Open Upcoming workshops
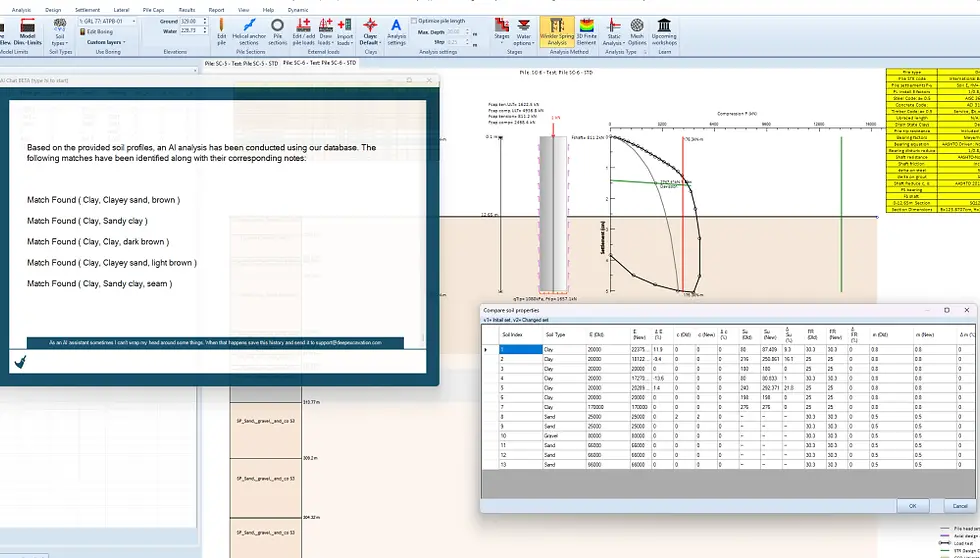This screenshot has width=980, height=558. click(664, 32)
